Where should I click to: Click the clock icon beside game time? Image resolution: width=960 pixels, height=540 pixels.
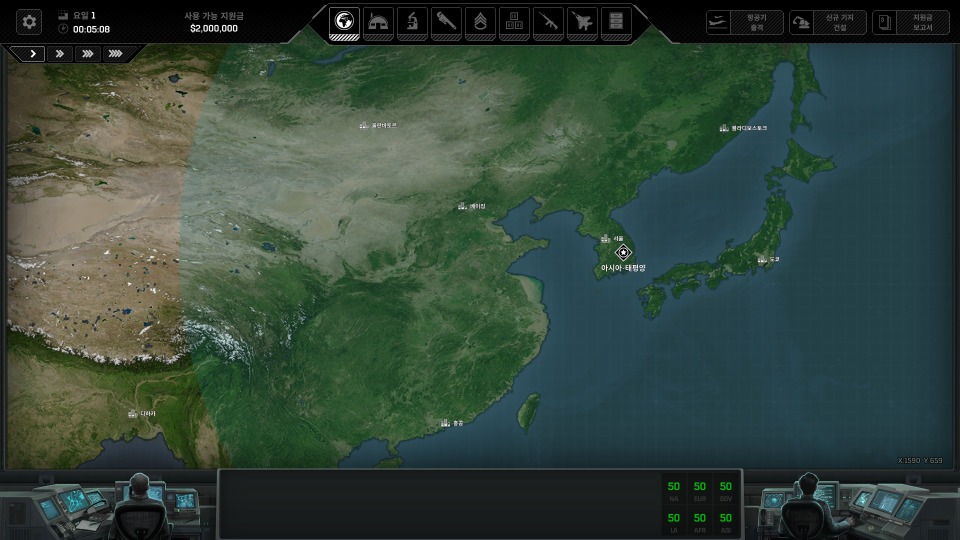pos(62,29)
